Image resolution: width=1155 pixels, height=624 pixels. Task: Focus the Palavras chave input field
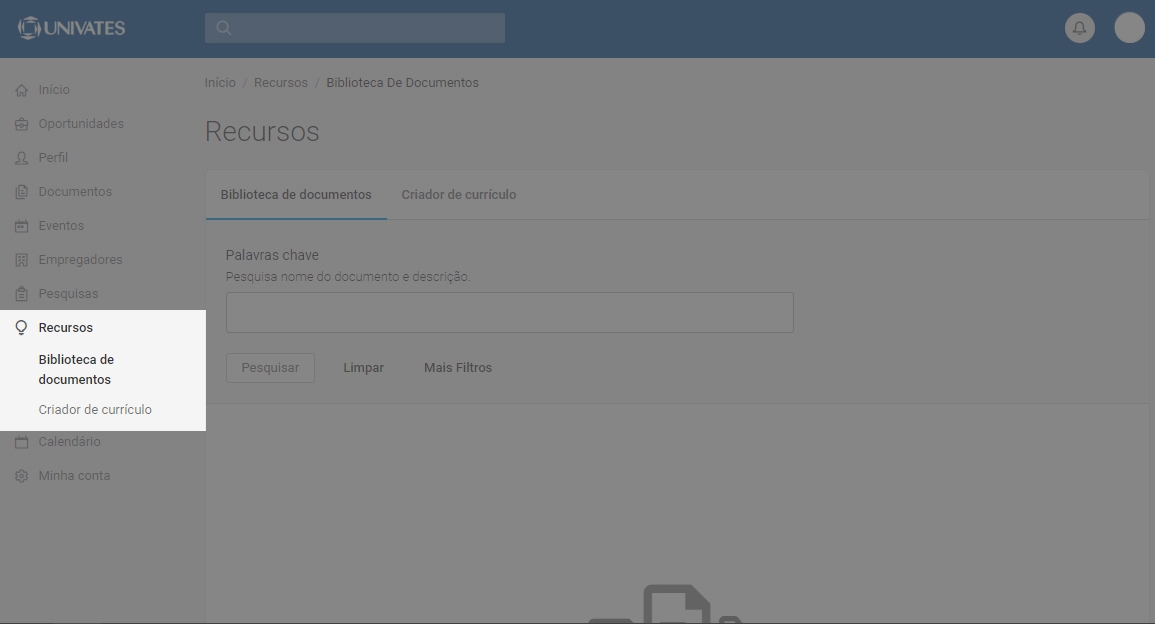point(509,313)
